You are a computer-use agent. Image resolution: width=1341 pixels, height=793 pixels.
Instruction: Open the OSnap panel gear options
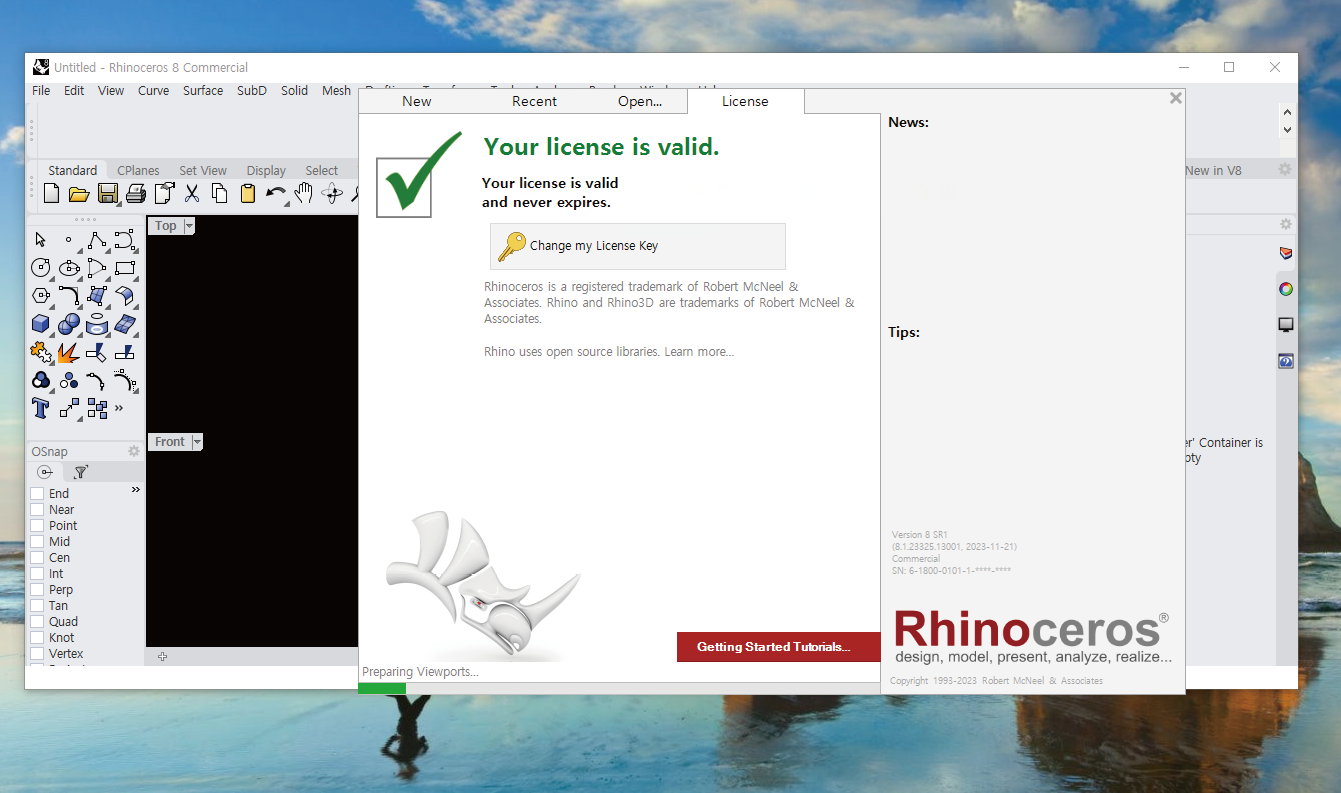click(x=134, y=451)
